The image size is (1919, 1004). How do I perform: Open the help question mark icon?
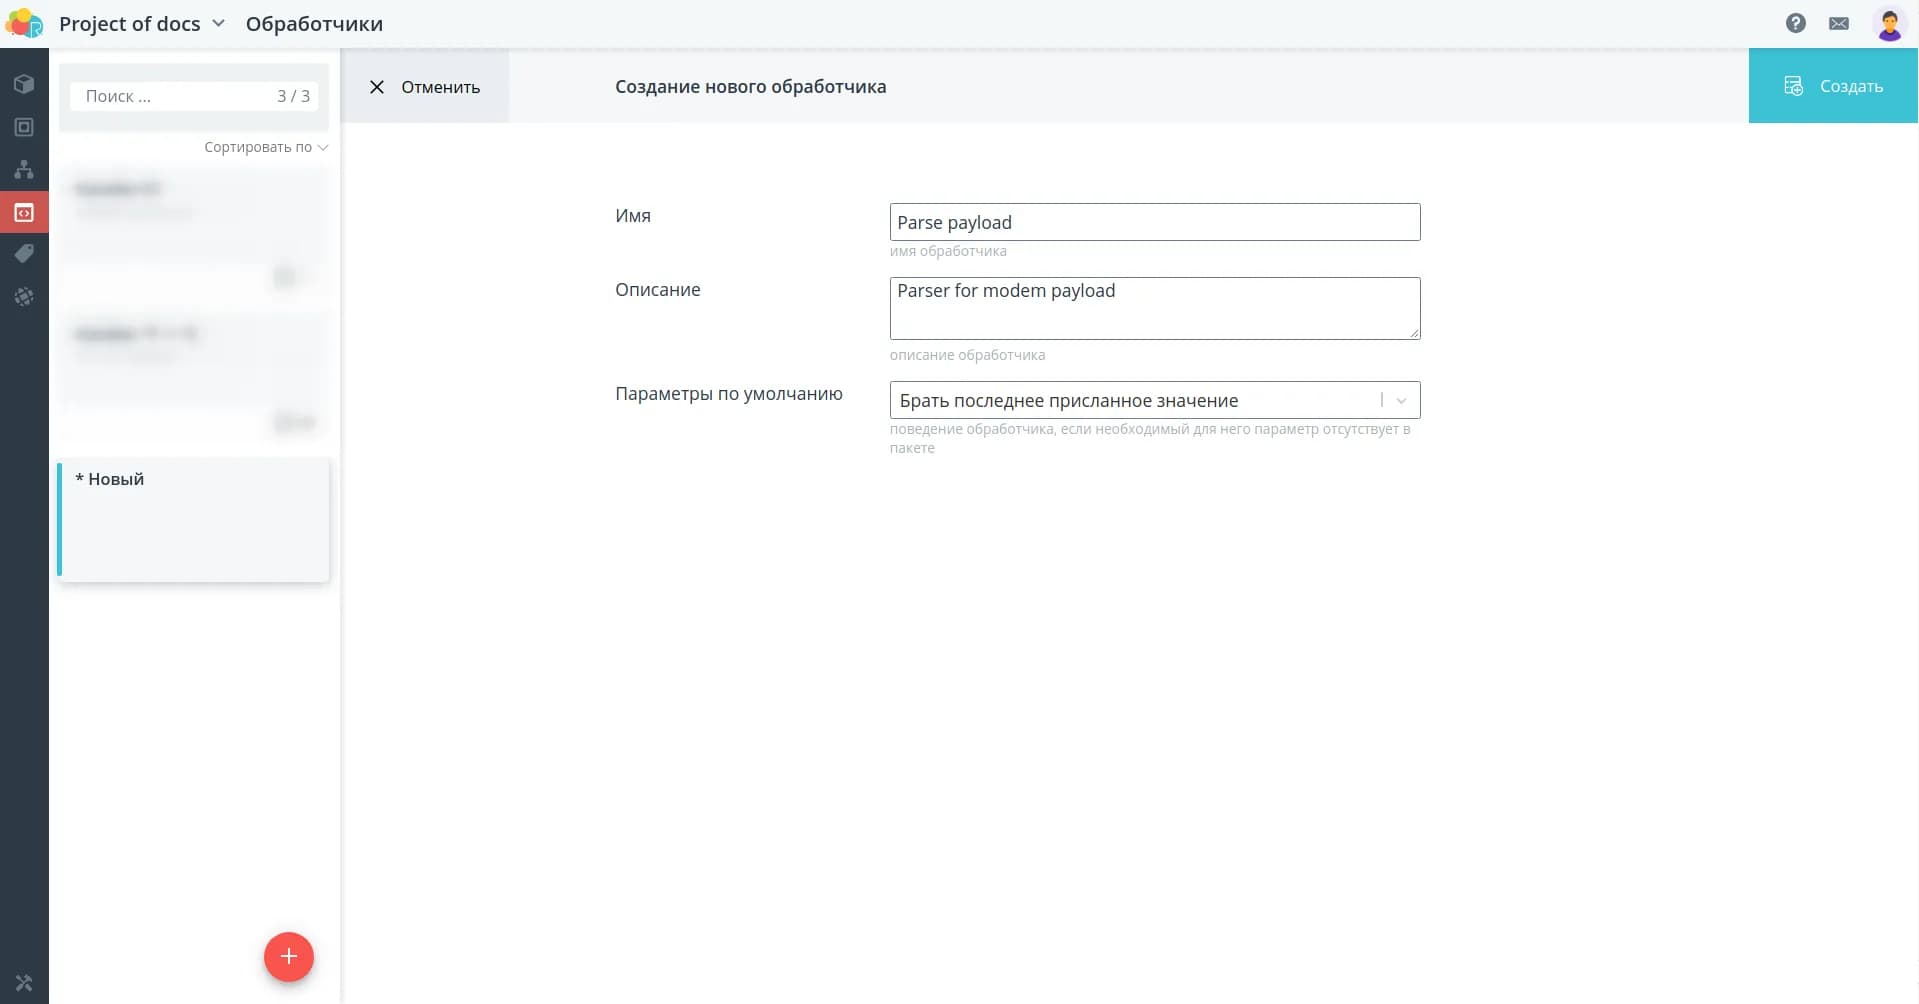pos(1795,23)
